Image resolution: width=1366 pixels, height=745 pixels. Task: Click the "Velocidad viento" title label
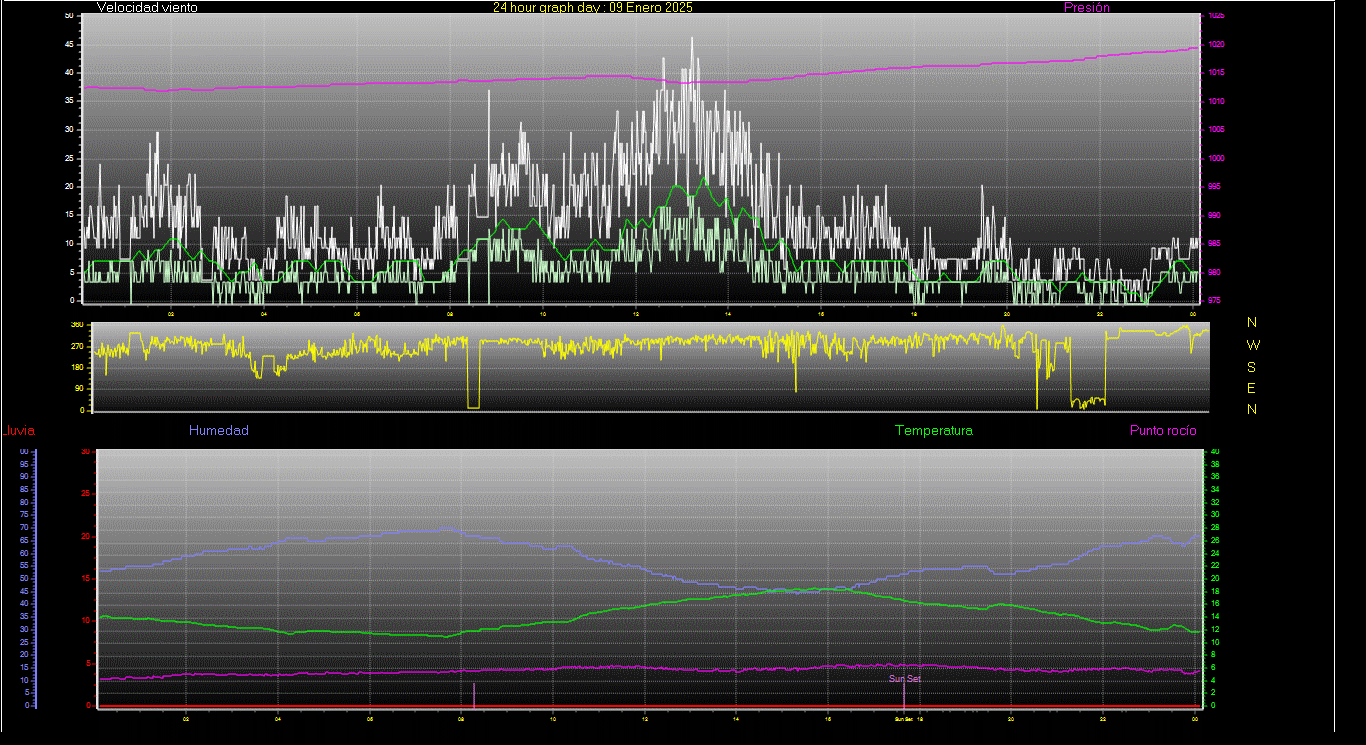tap(147, 7)
